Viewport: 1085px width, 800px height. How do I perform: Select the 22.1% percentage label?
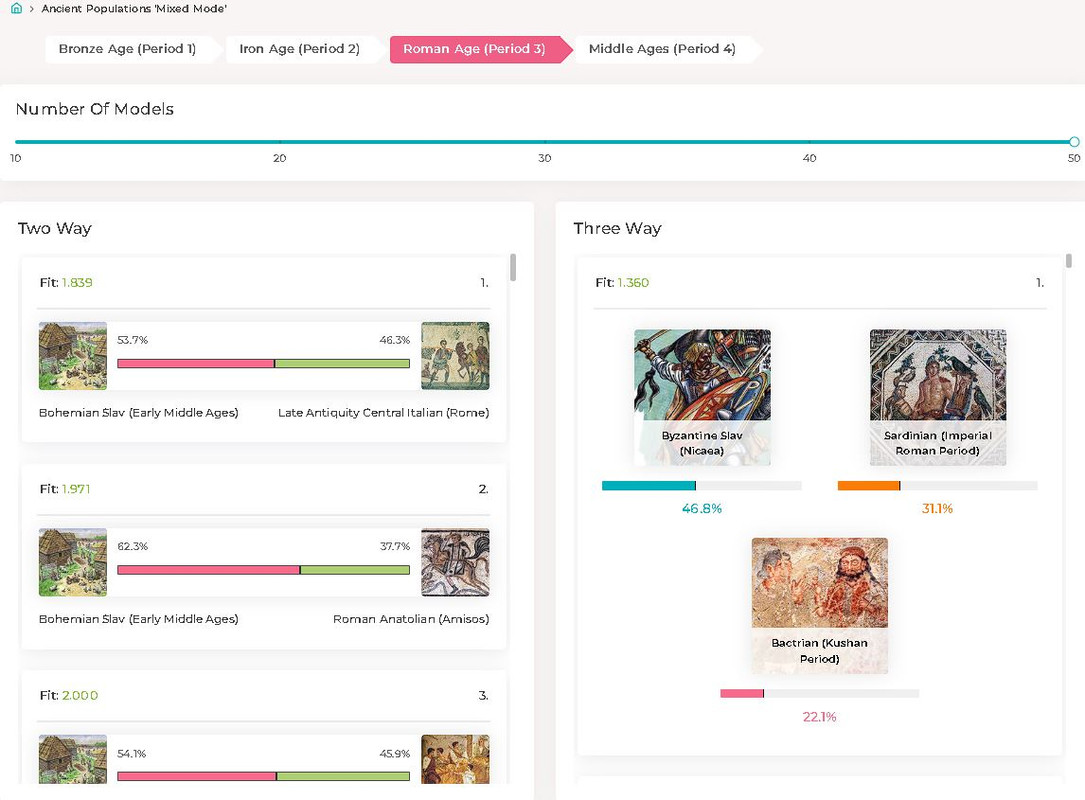819,717
